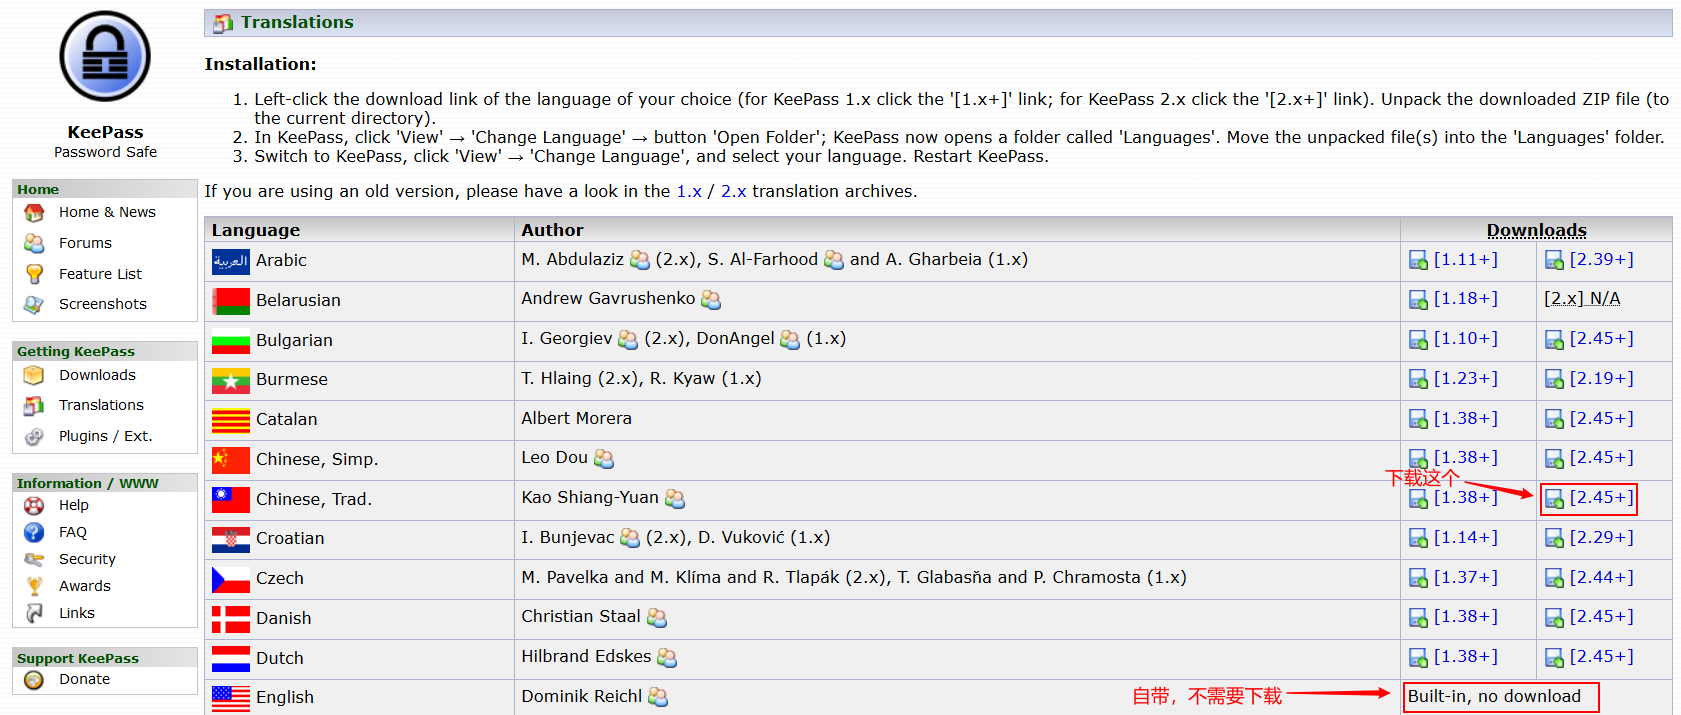Open Screenshots page

coord(103,304)
